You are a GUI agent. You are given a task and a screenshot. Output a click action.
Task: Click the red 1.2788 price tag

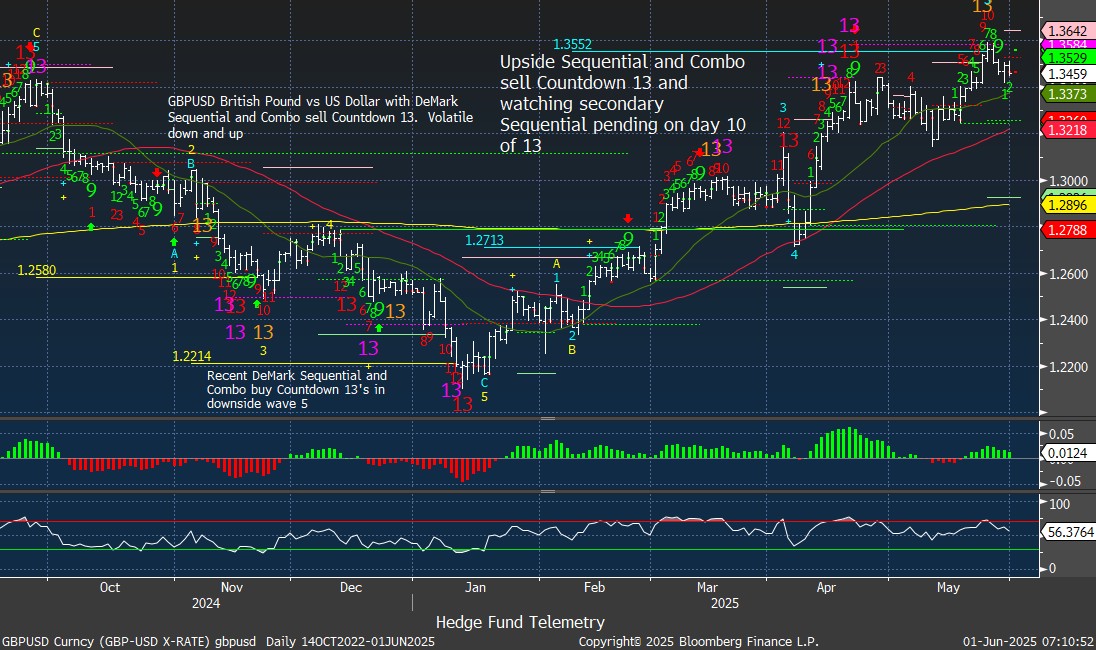1068,230
